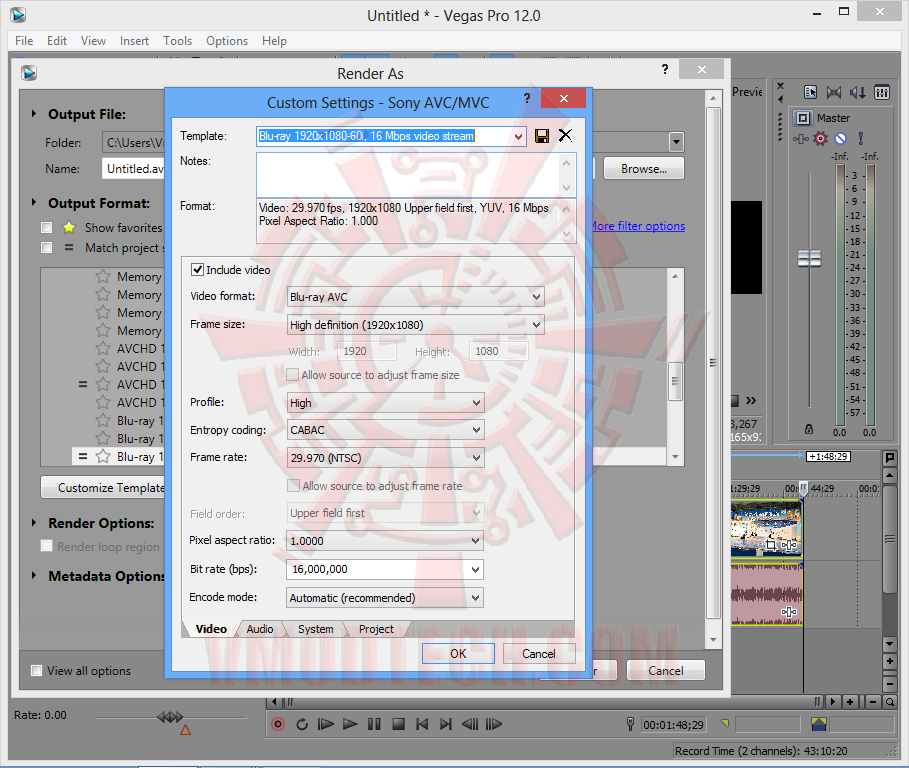The height and width of the screenshot is (768, 909).
Task: Mute the Master bus
Action: (841, 139)
